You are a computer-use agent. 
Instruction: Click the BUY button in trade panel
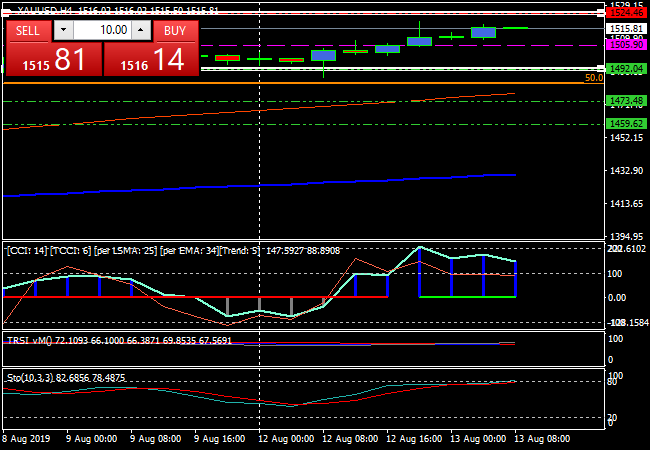(x=175, y=31)
